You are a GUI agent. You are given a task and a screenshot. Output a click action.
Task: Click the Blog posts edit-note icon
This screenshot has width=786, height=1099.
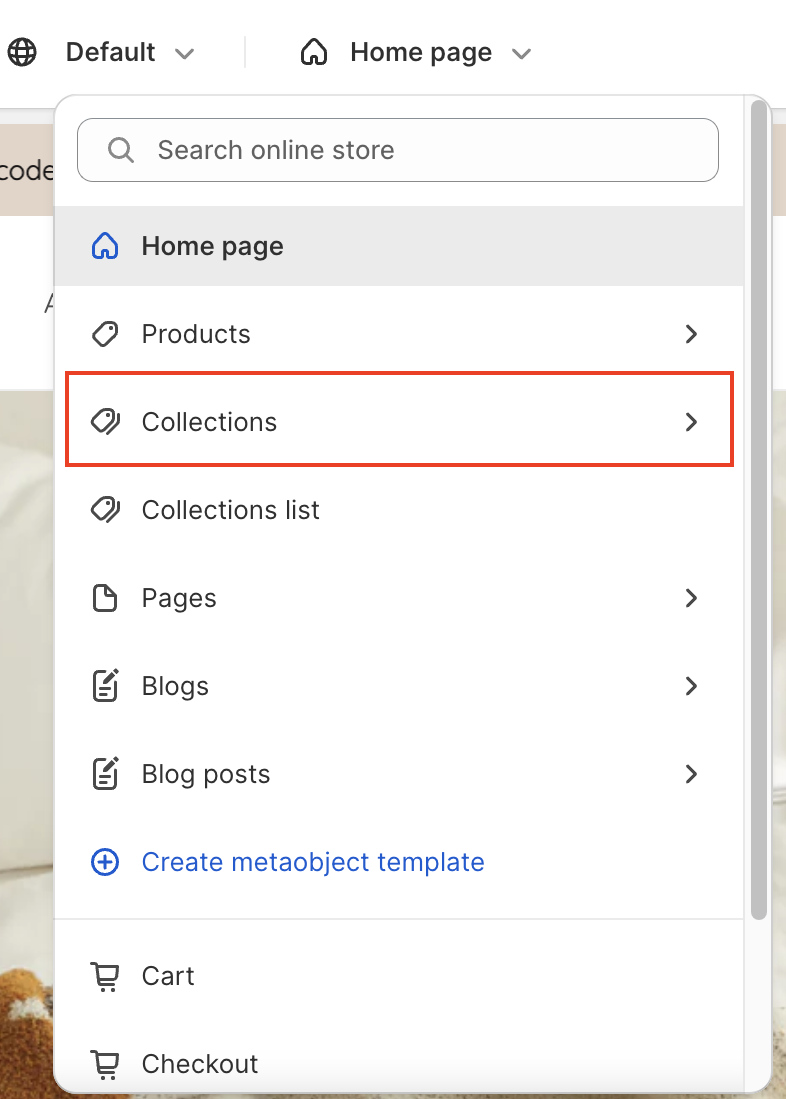pos(105,773)
